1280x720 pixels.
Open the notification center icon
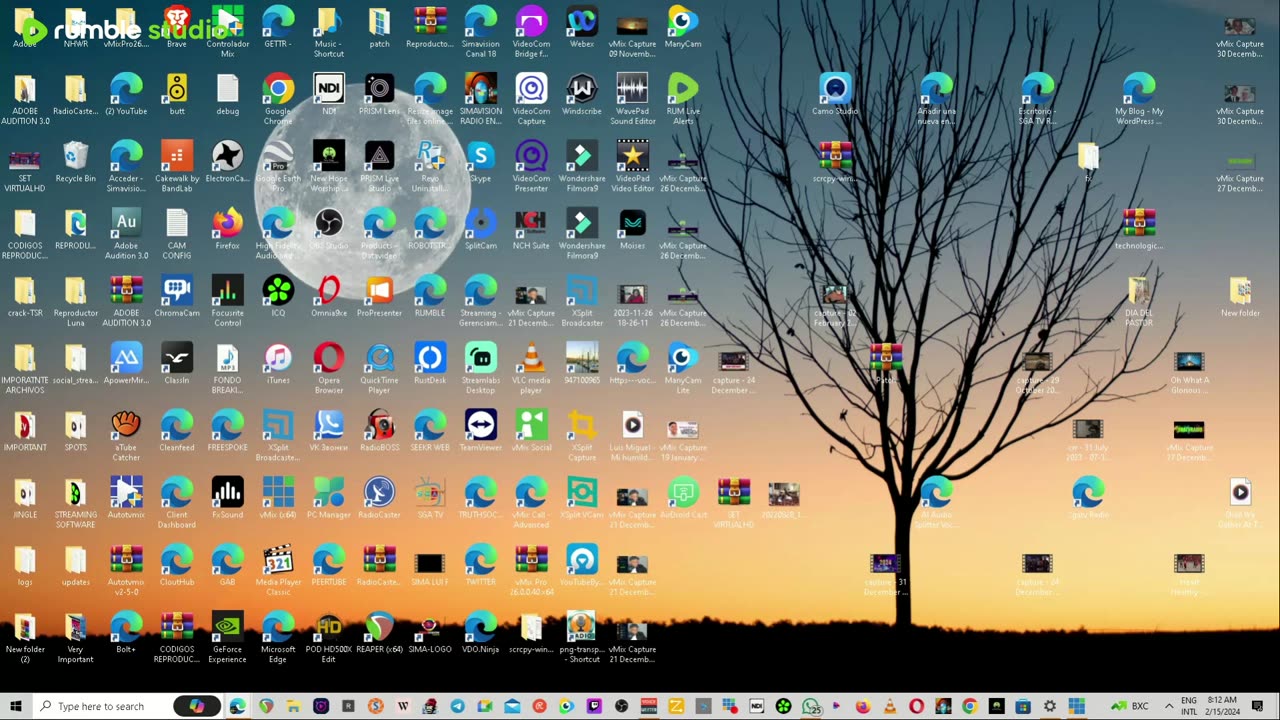[1258, 706]
